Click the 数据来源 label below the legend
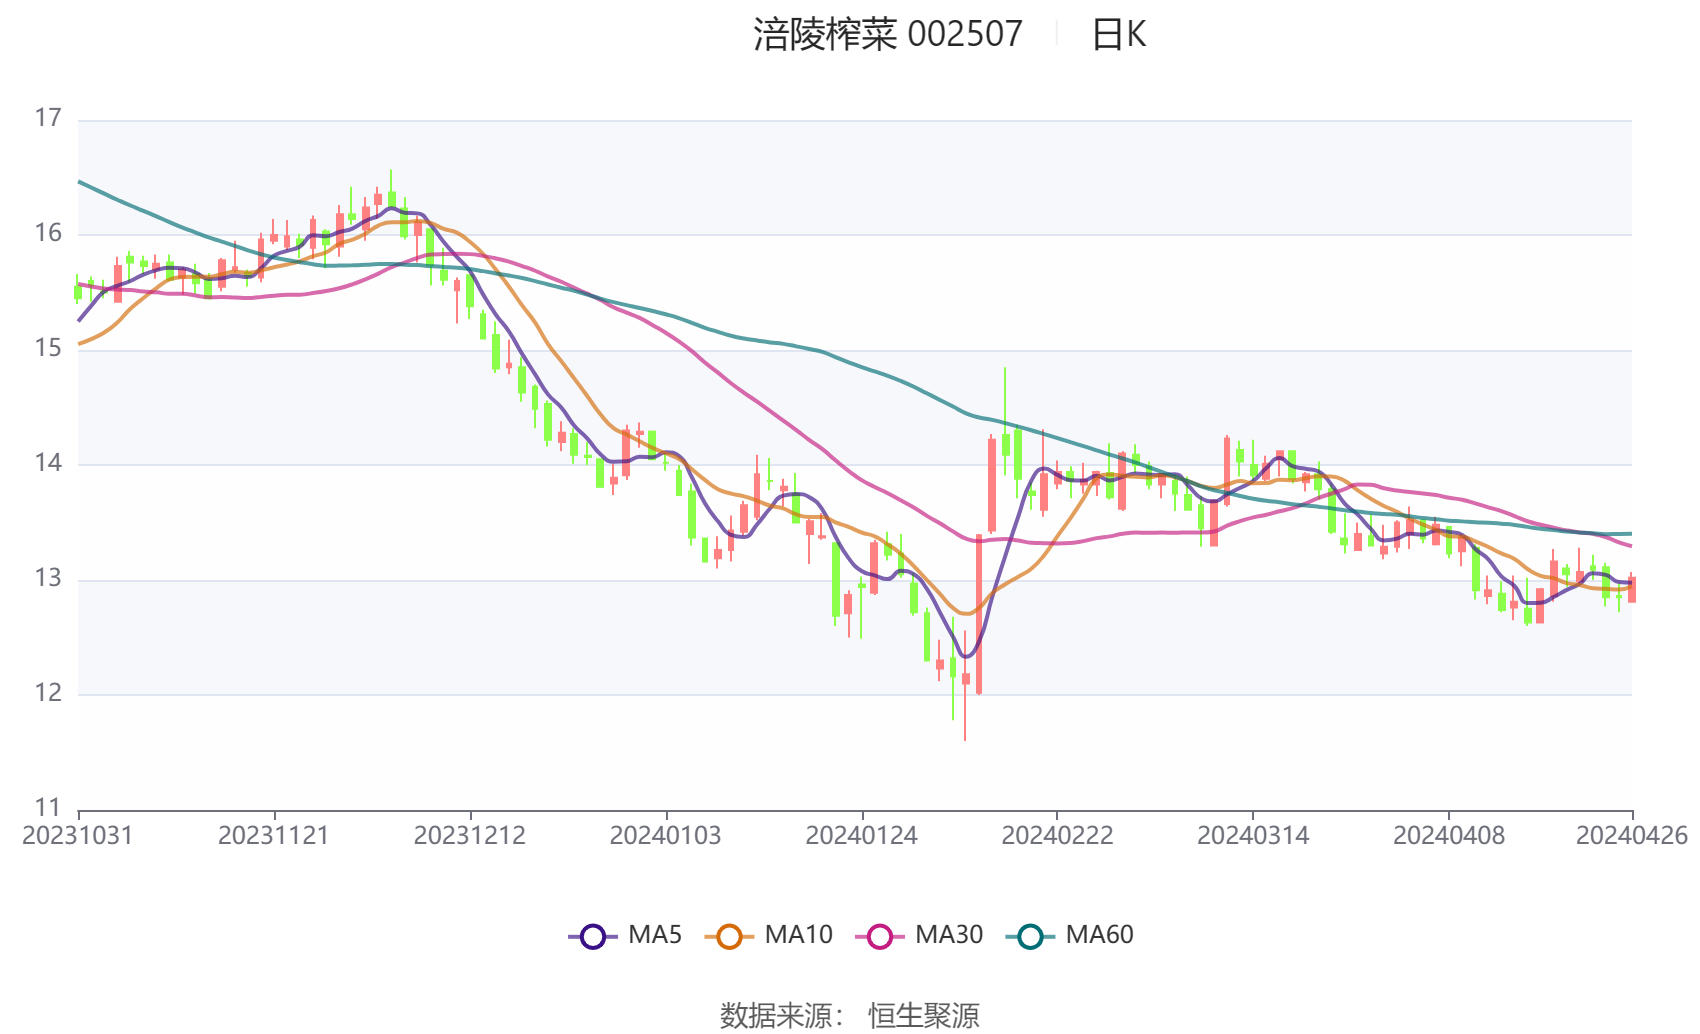 point(776,1015)
